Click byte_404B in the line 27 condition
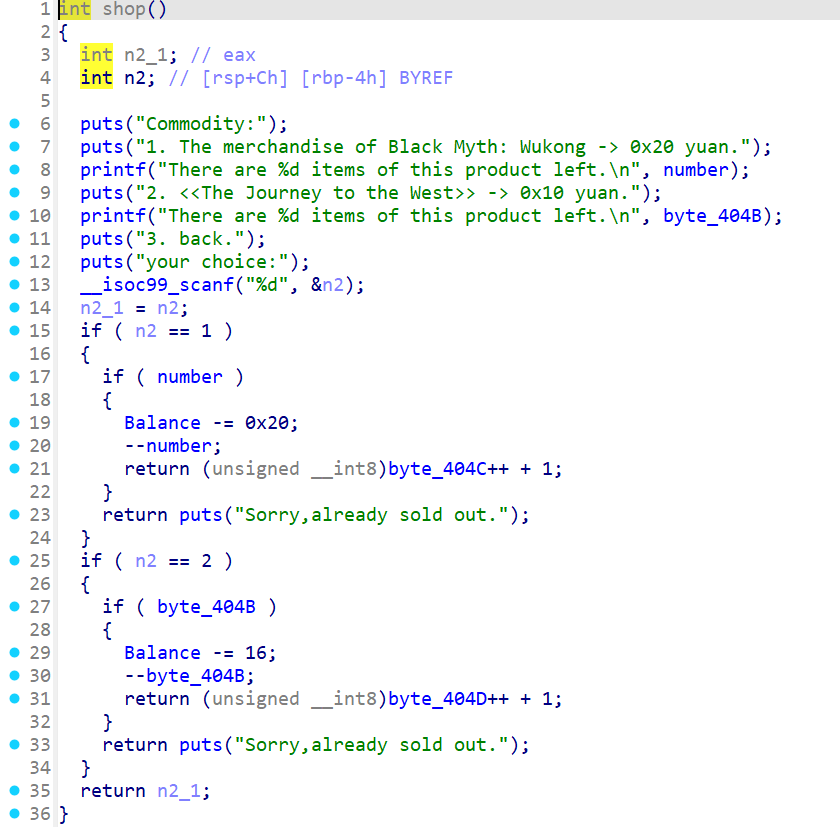 click(x=206, y=607)
